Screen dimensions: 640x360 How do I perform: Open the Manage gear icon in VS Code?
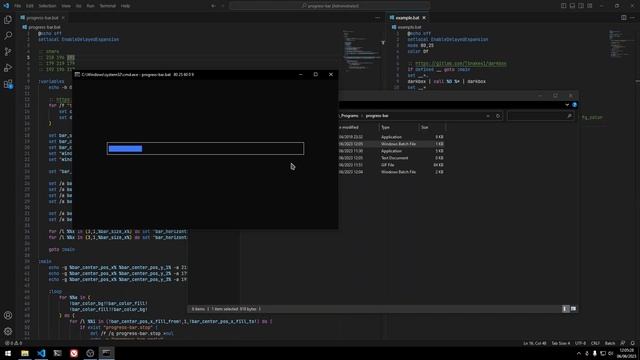tap(8, 331)
